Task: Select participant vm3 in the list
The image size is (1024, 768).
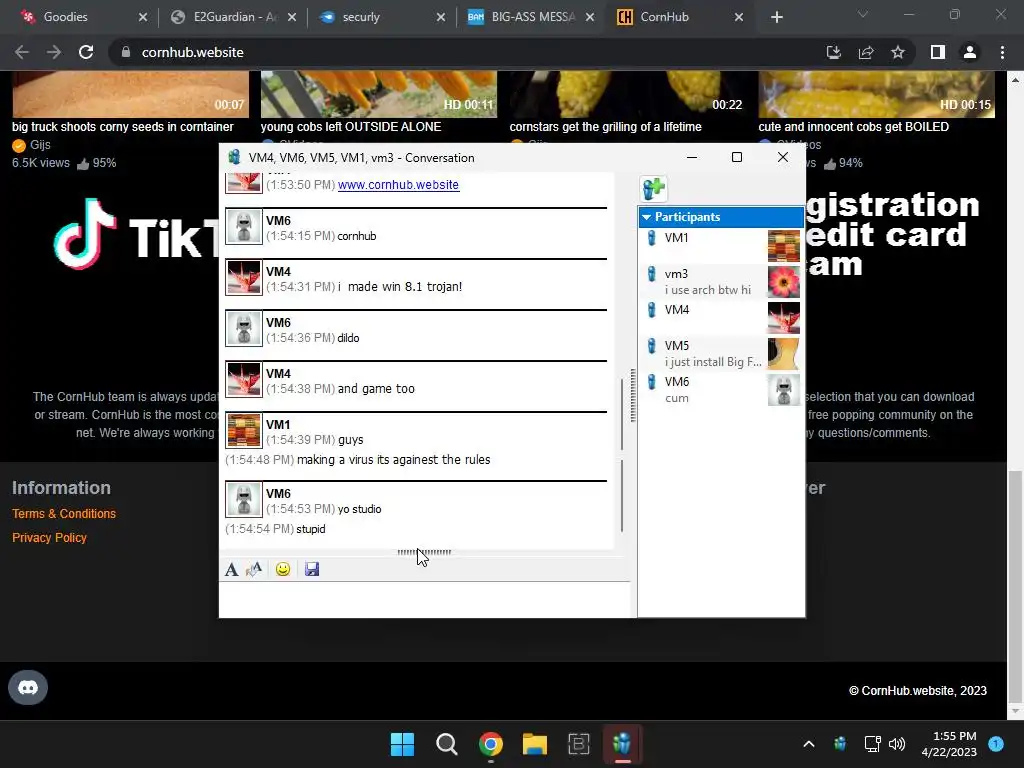Action: tap(721, 281)
